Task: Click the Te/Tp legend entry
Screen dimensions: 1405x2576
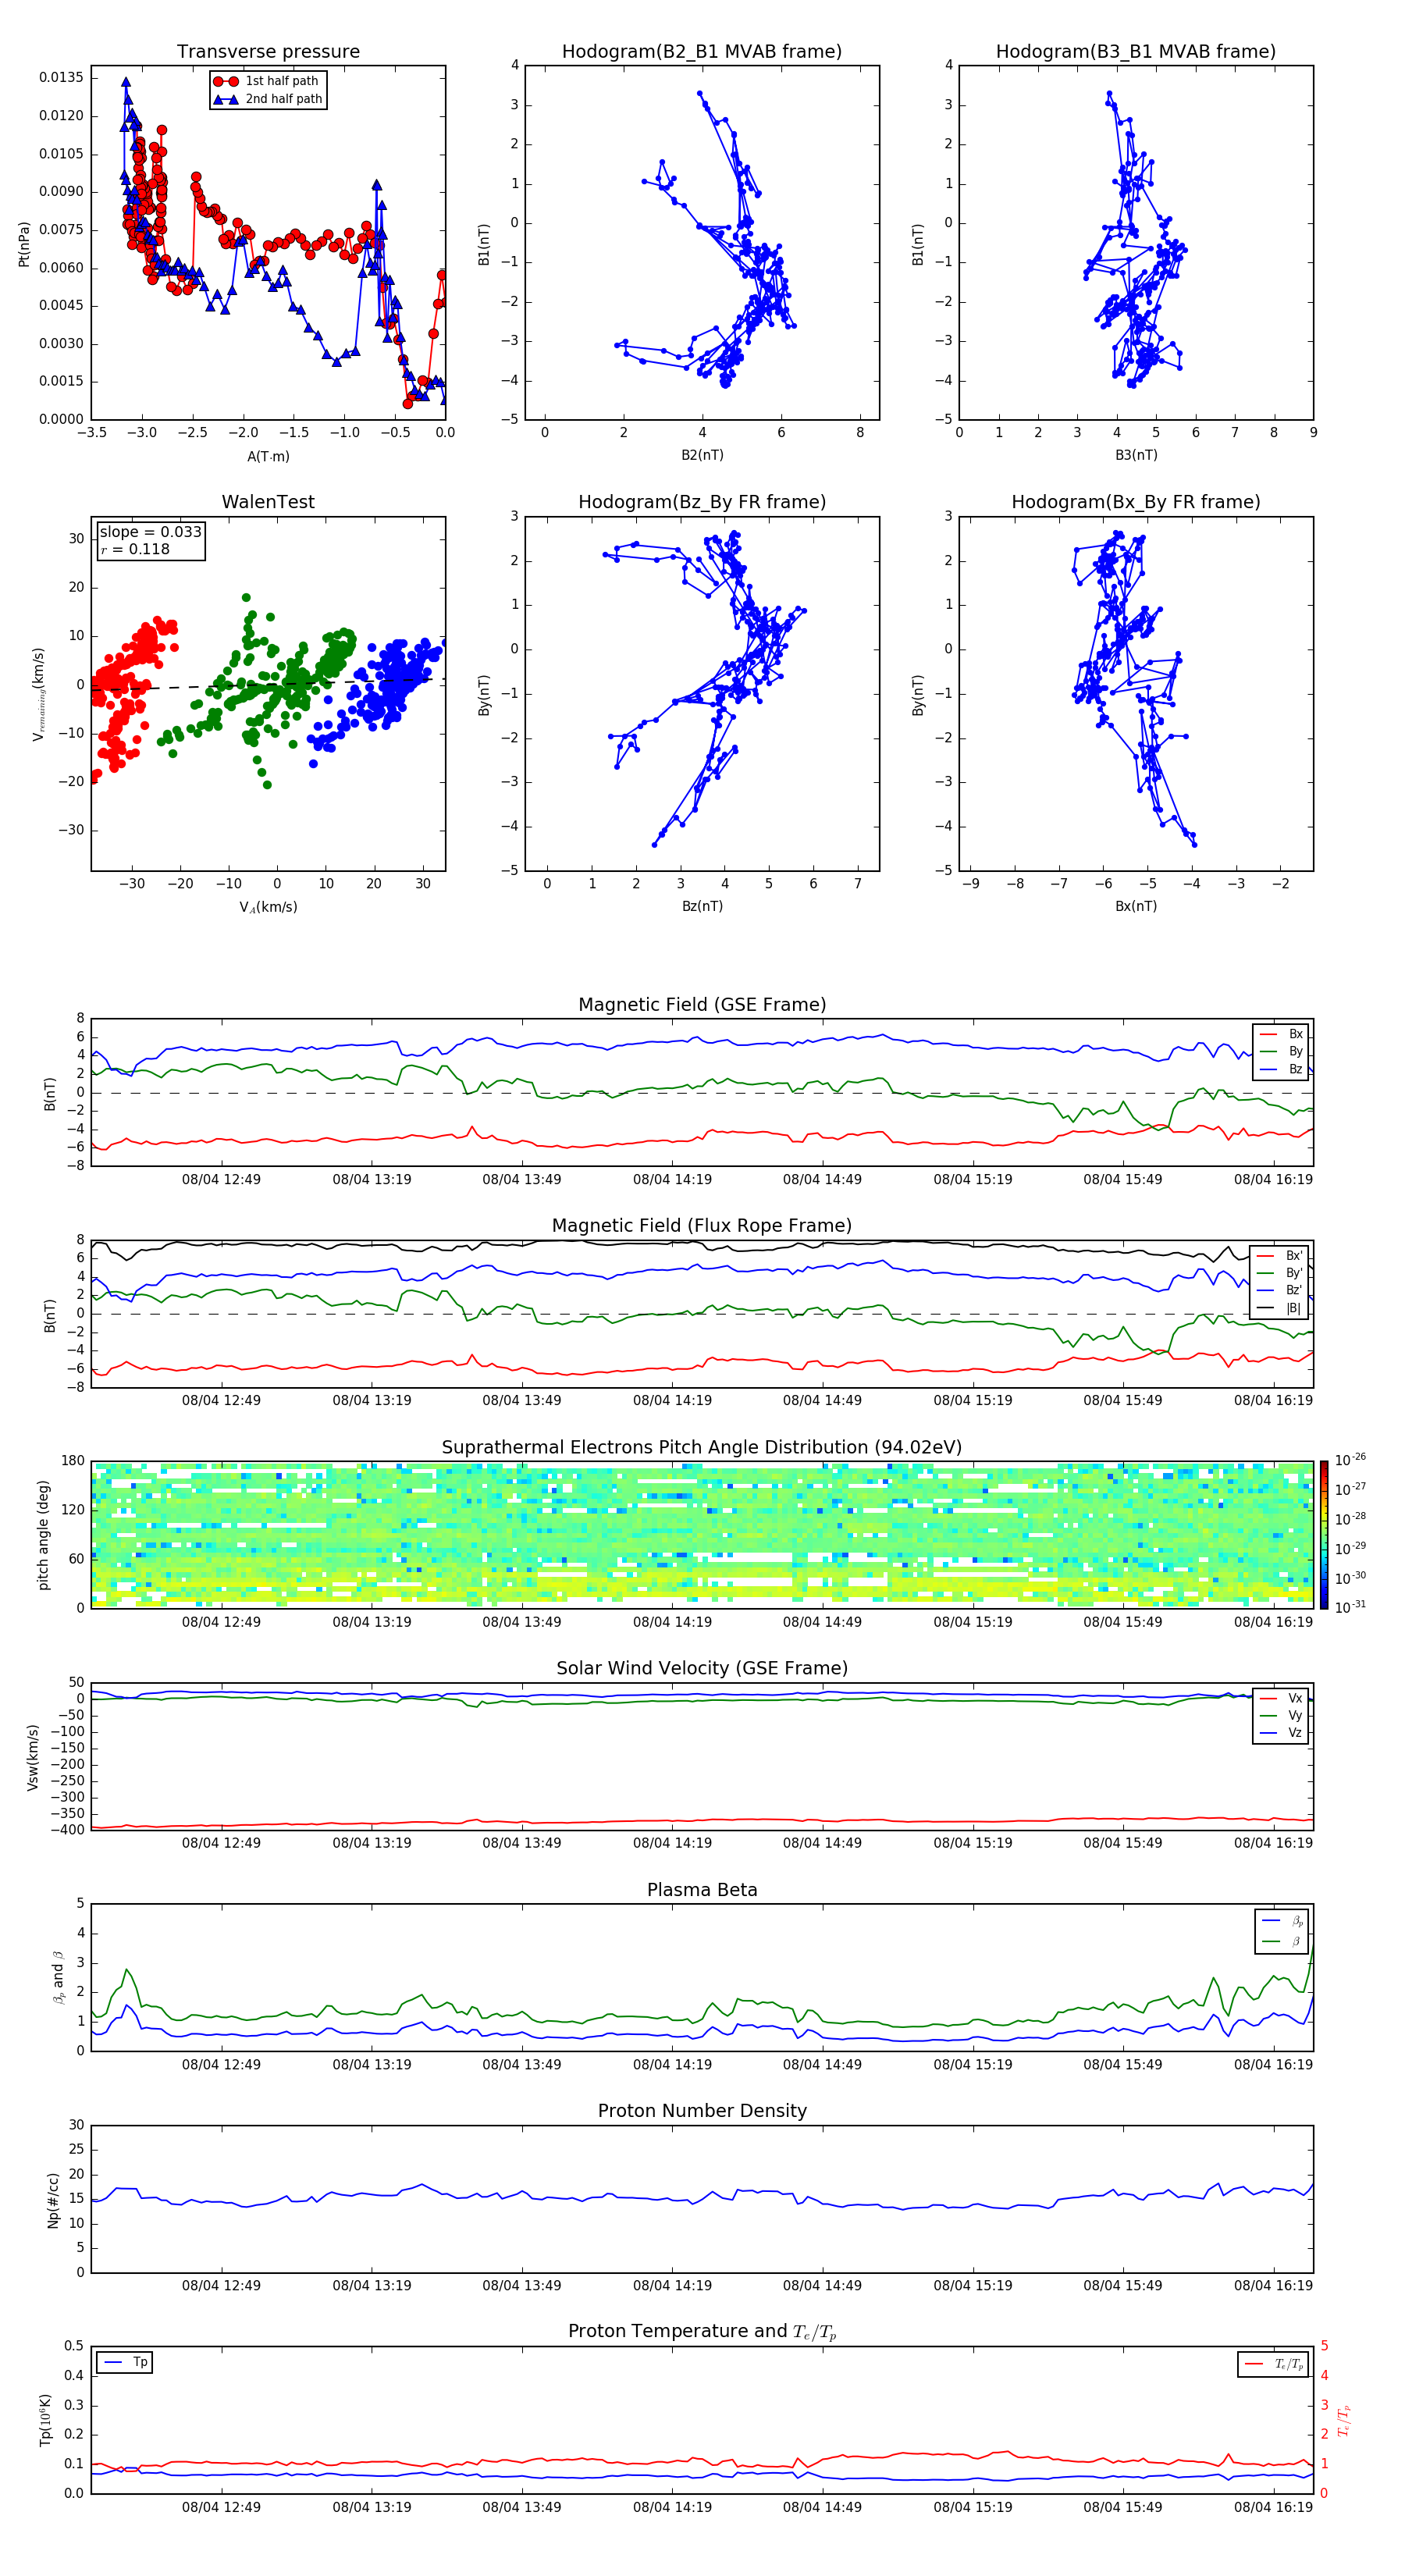Action: pos(1273,2365)
